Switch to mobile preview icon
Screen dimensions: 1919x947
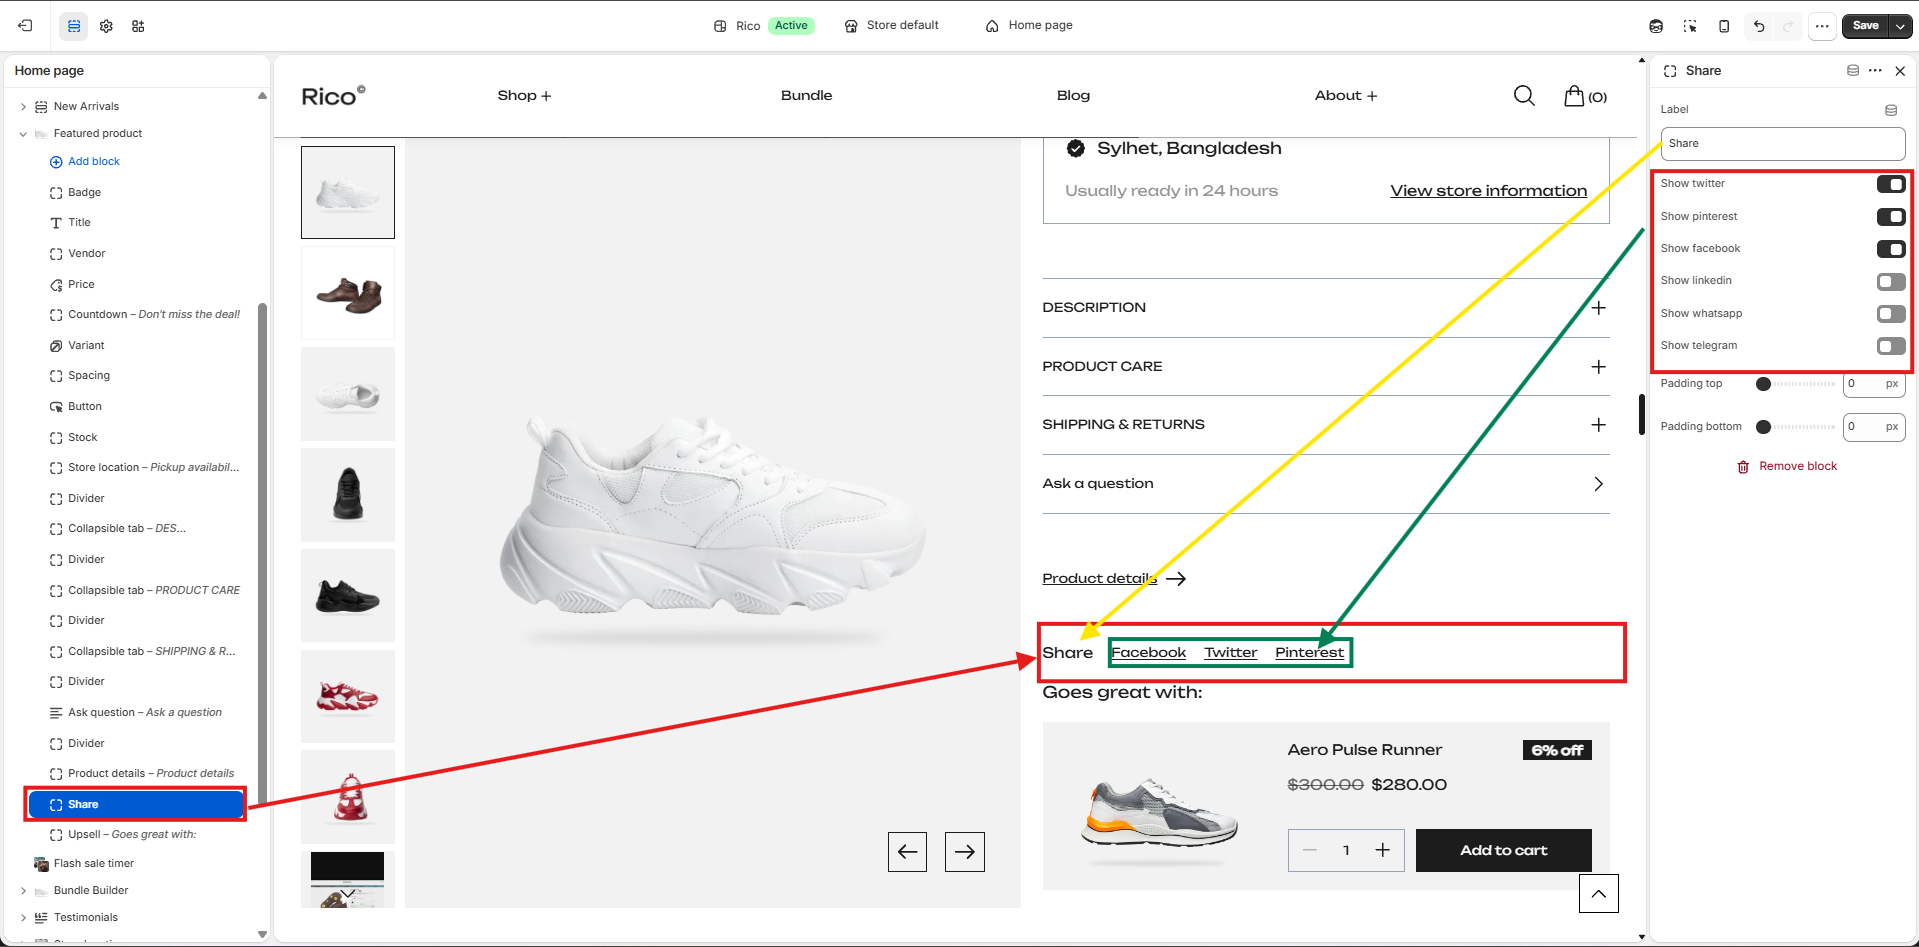point(1724,26)
